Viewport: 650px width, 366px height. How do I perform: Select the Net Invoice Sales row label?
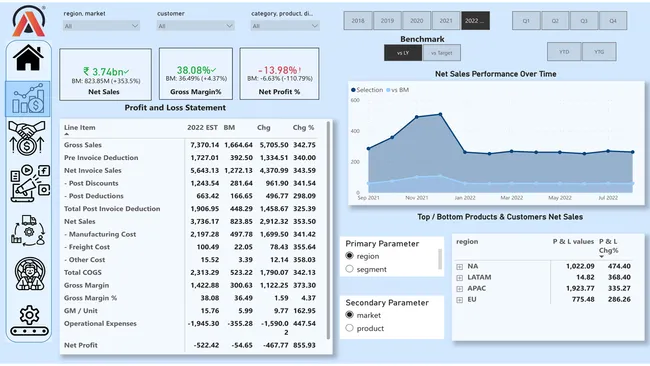click(x=93, y=170)
